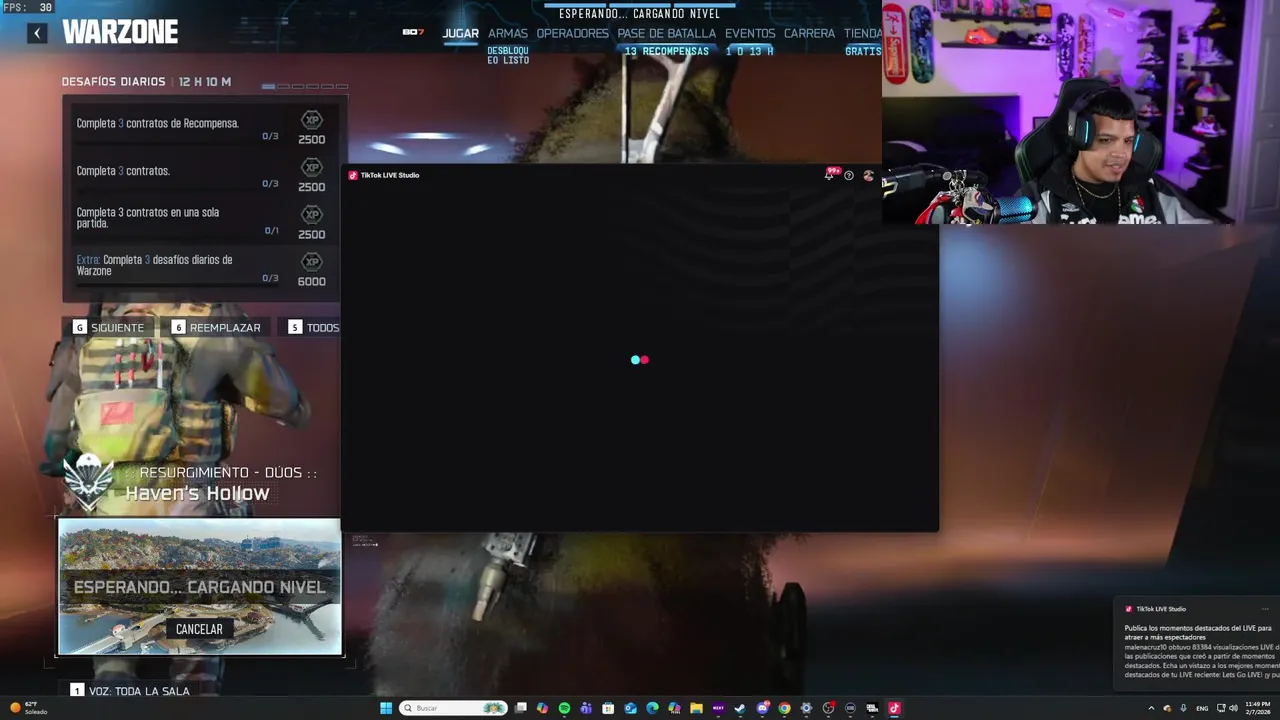Open the JUGAR tab
This screenshot has height=720, width=1280.
coord(460,33)
